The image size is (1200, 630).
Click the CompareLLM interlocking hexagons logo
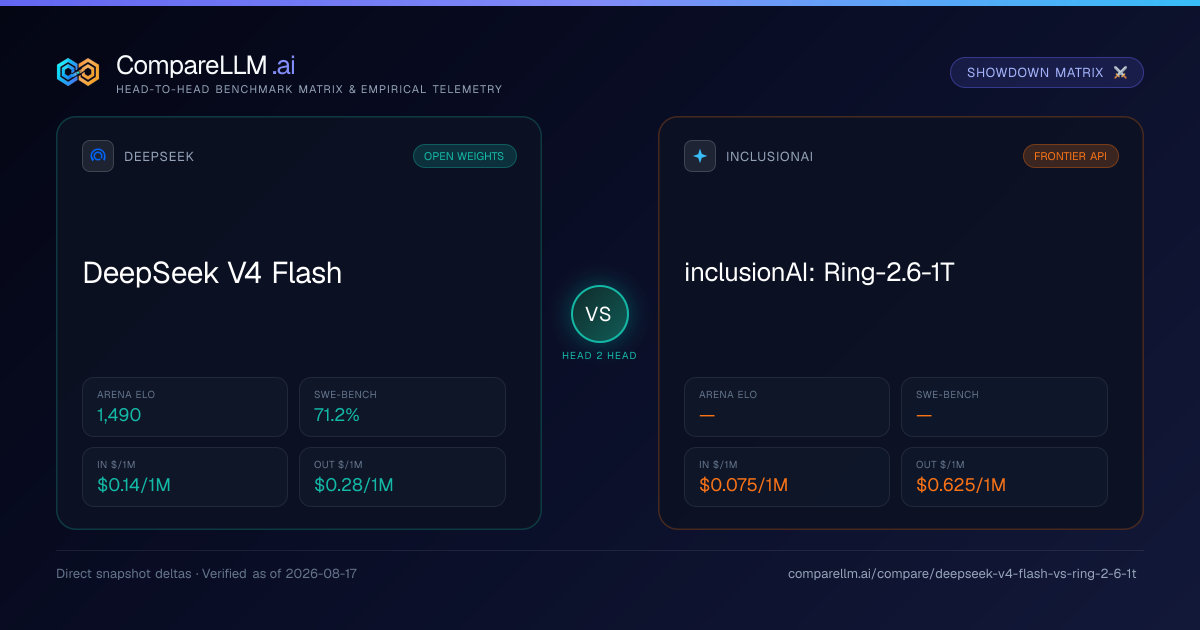click(78, 72)
